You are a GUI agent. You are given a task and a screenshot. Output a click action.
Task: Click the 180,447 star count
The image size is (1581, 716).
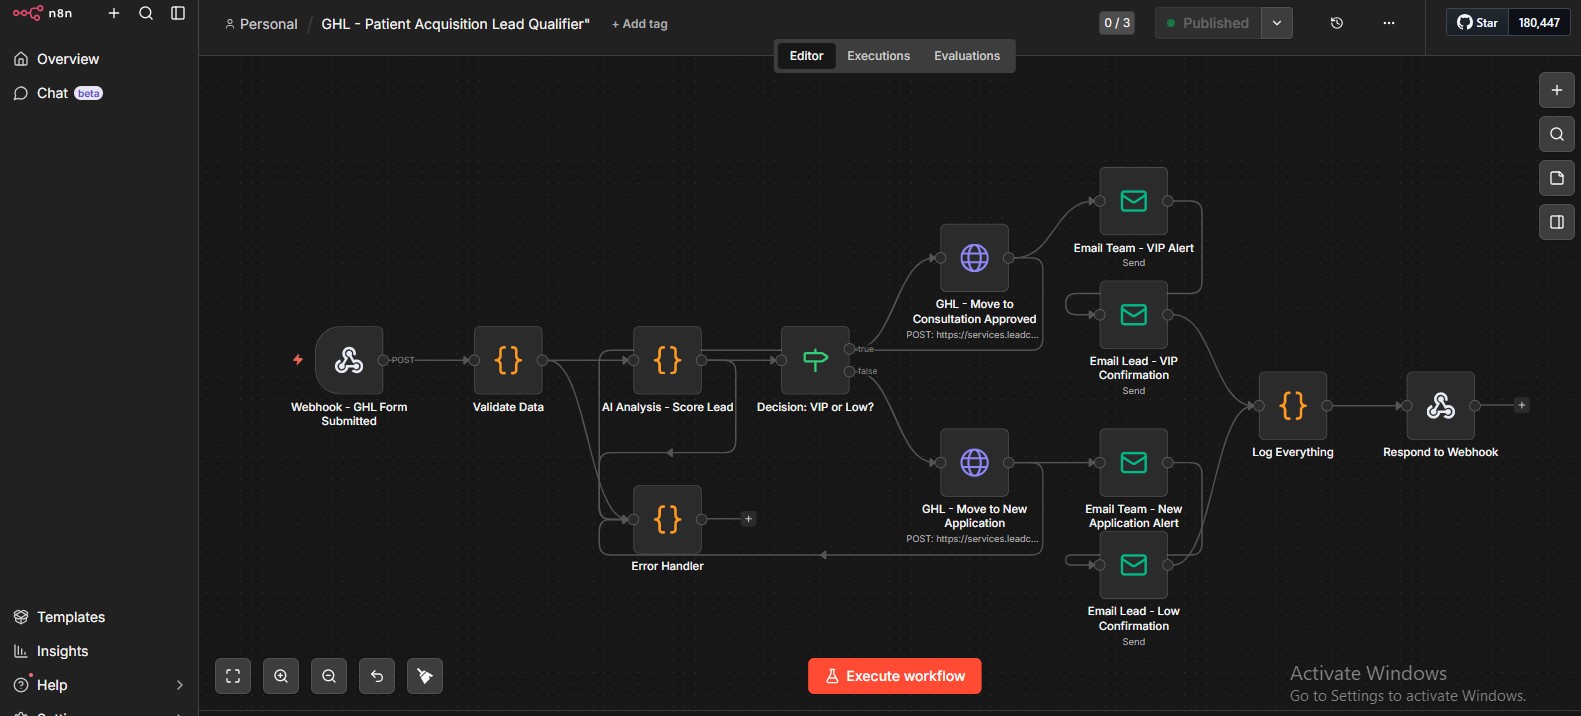(1539, 22)
